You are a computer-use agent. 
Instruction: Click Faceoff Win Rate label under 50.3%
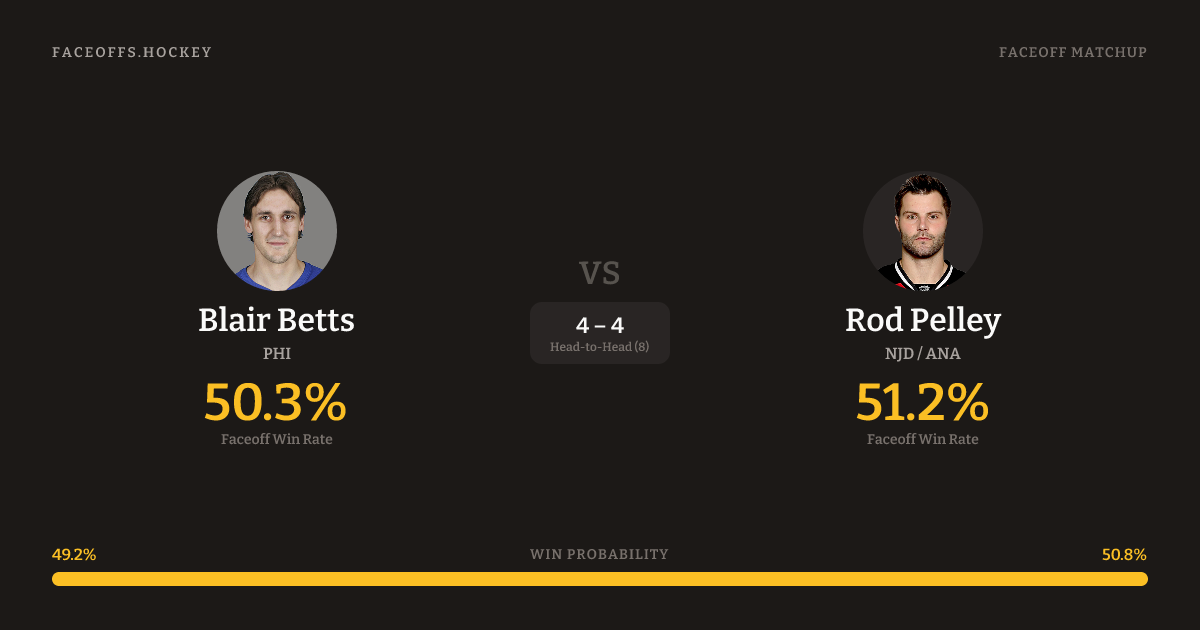(x=277, y=439)
